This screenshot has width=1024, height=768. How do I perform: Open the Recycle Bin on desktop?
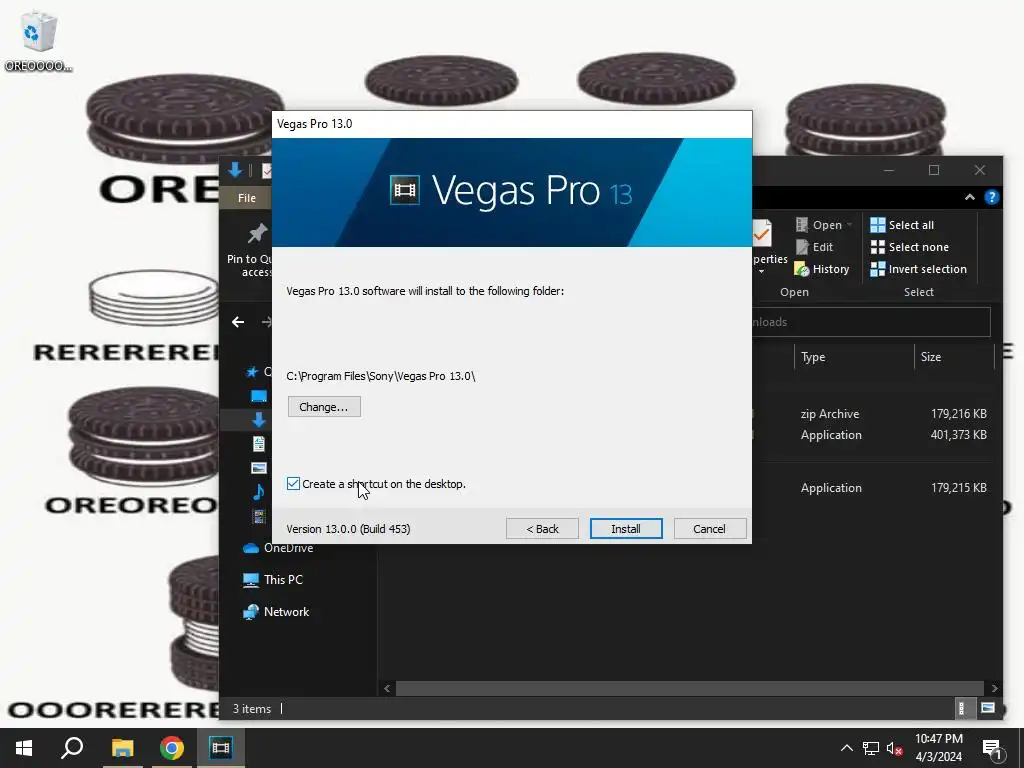[39, 42]
